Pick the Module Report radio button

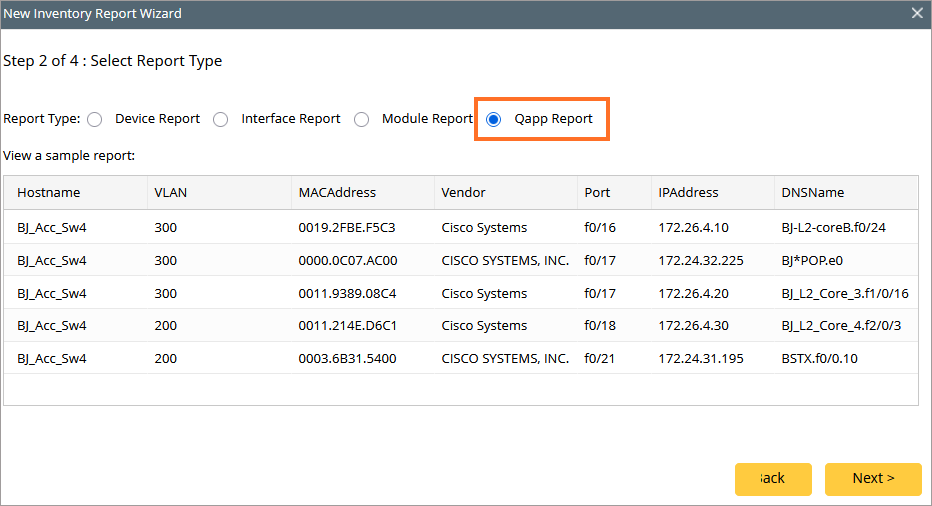362,119
